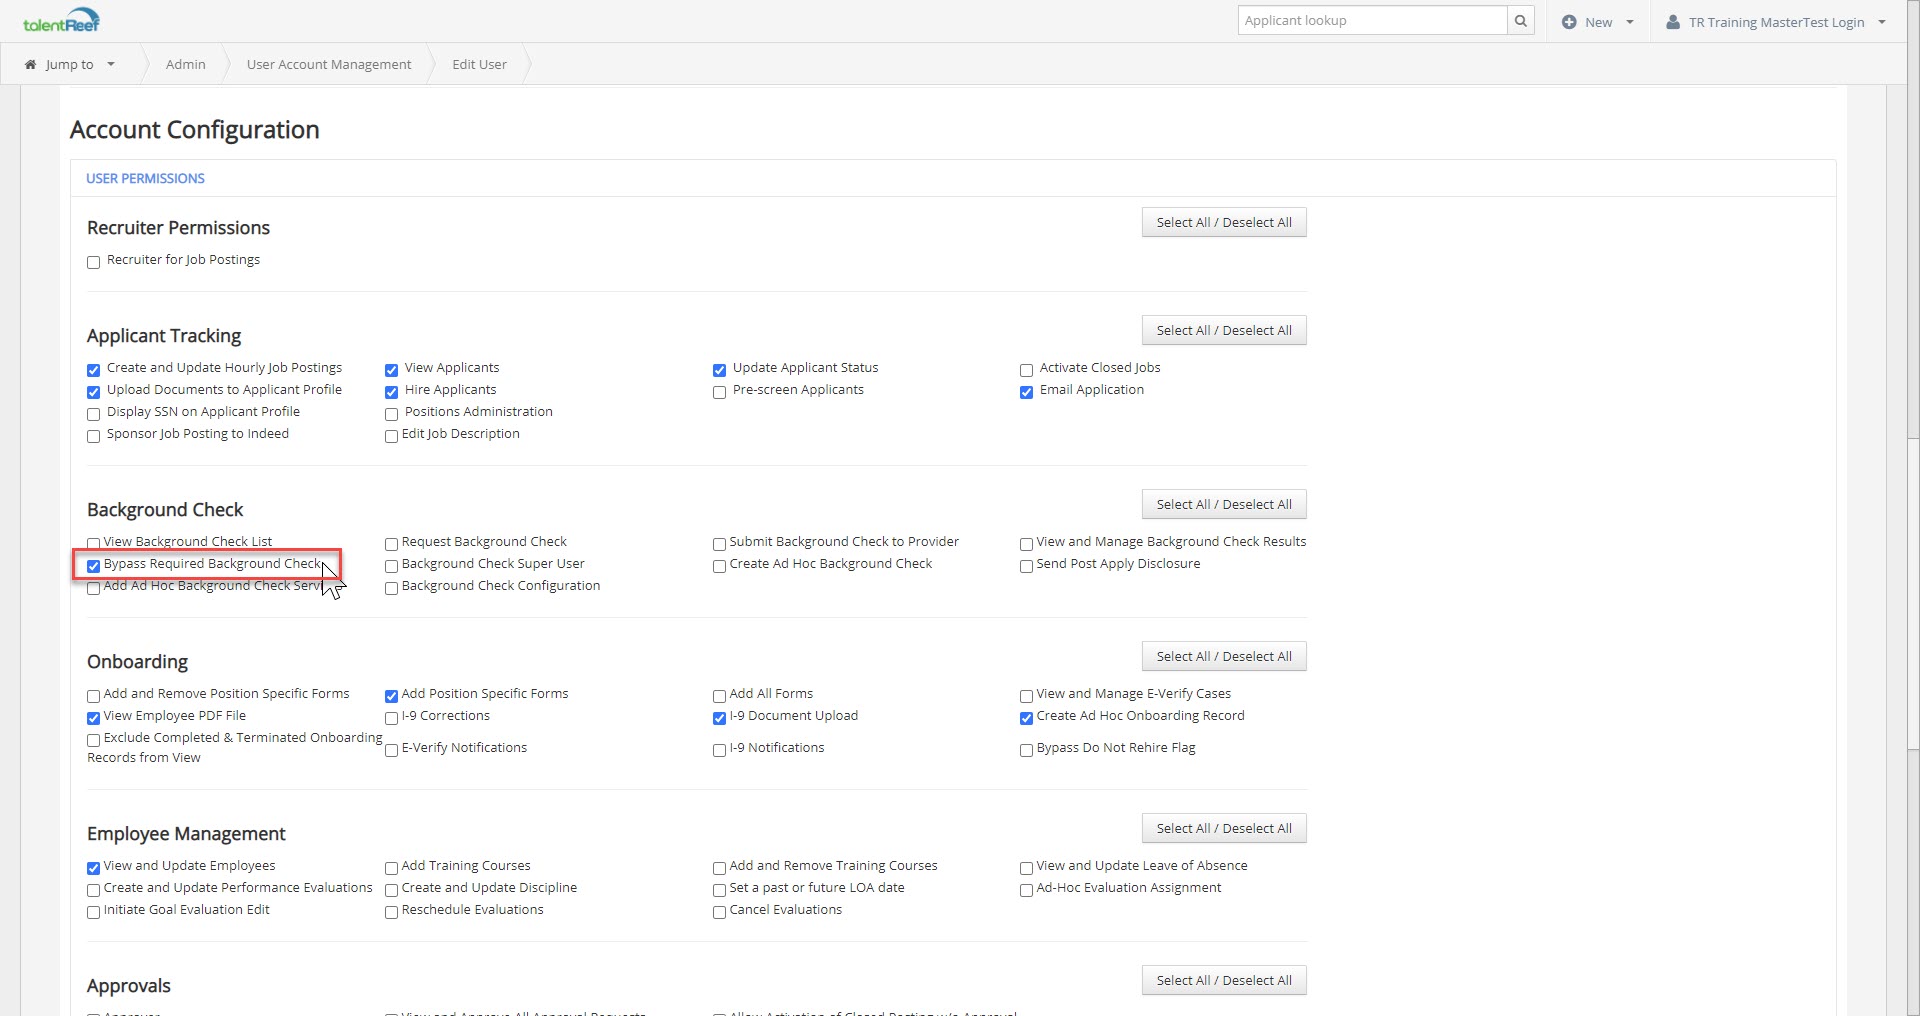Click into the Applicant lookup field
1920x1016 pixels.
pos(1371,21)
